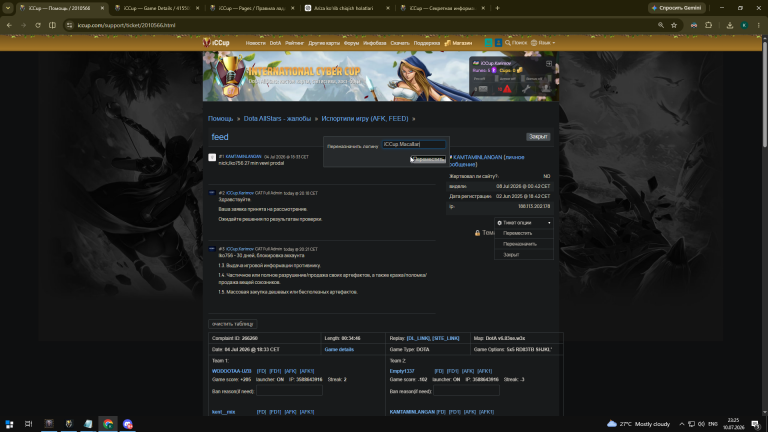Click the browser's page scrollbar thumb
The image size is (768, 432).
click(765, 93)
